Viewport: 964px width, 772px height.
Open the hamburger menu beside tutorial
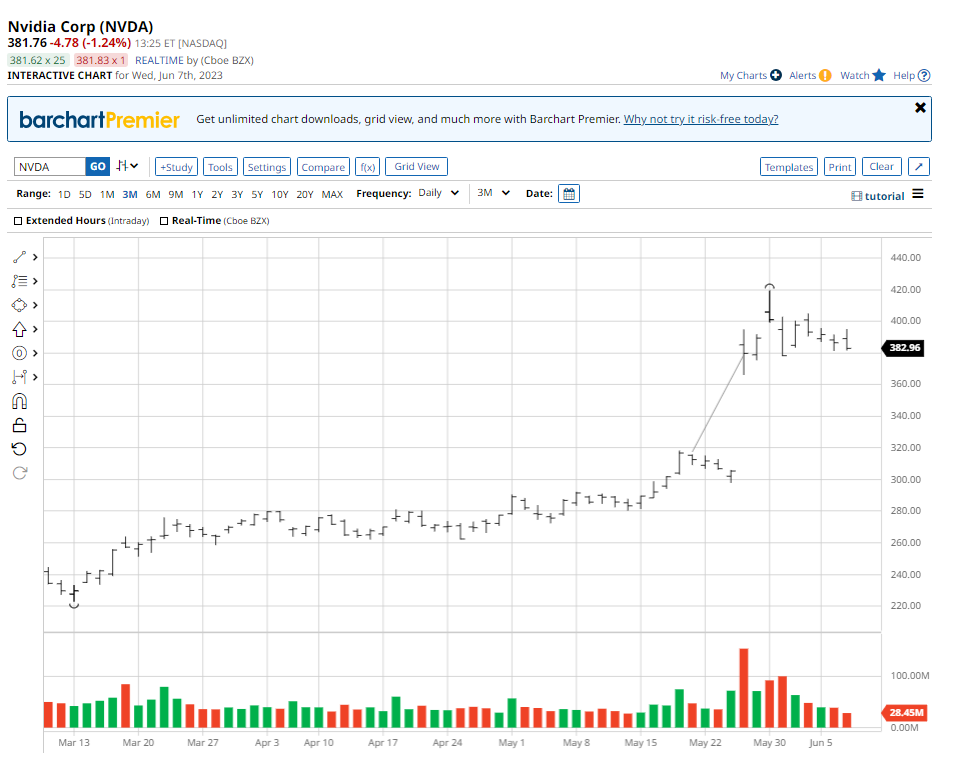[x=917, y=194]
